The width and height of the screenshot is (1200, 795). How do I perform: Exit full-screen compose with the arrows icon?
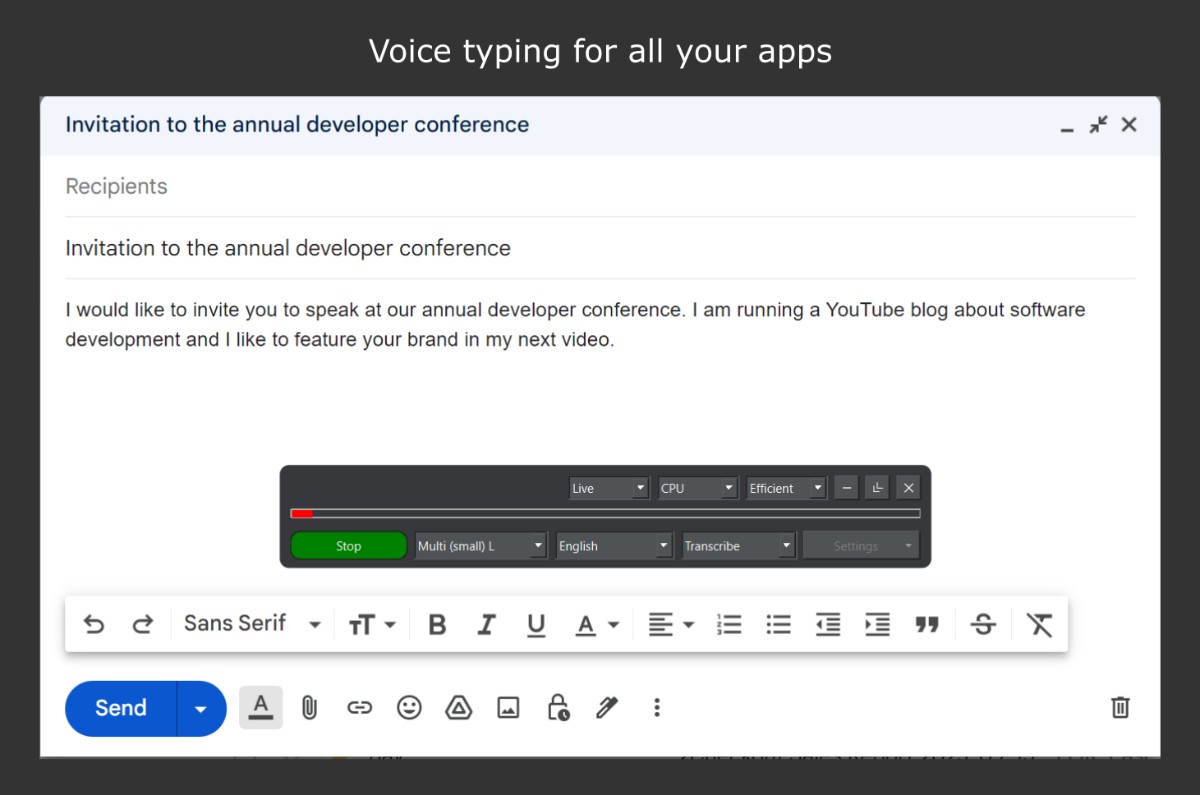click(x=1099, y=125)
